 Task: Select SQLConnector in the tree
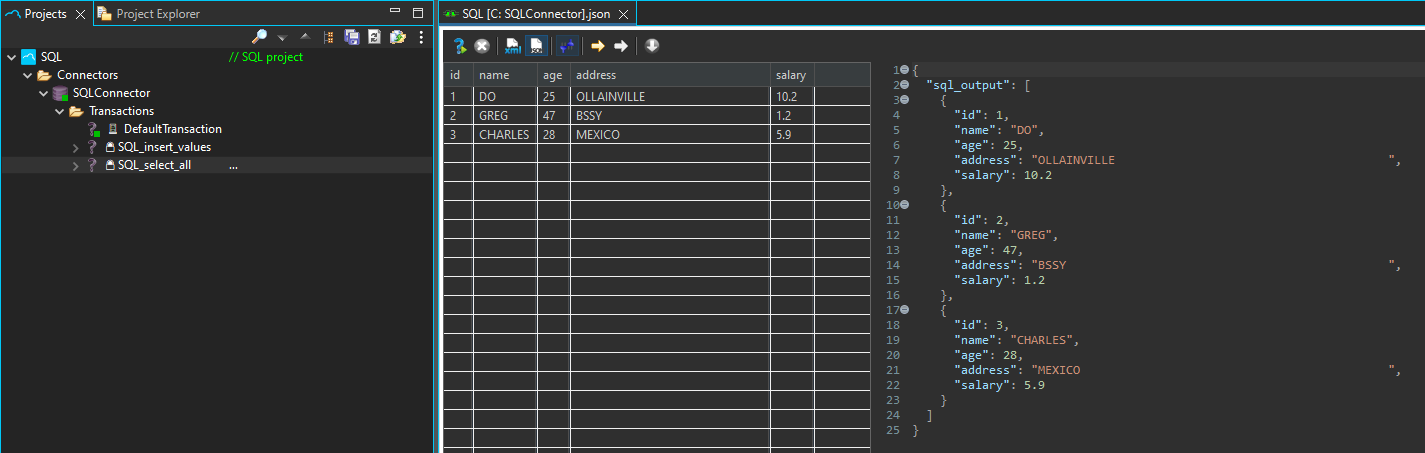[112, 93]
